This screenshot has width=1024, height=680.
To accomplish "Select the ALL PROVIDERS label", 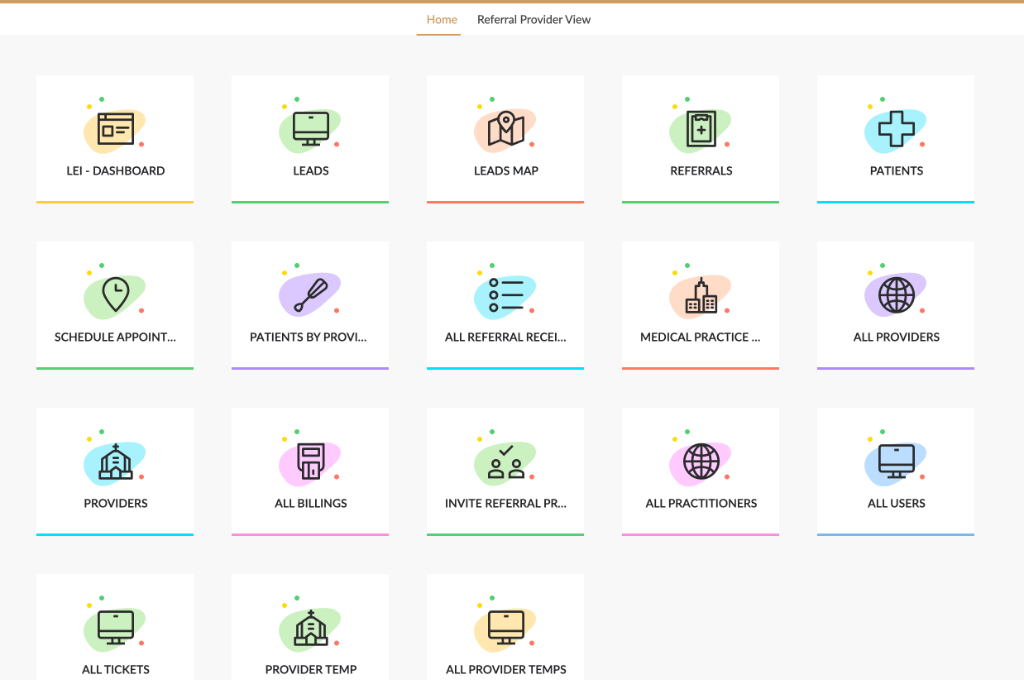I will pos(896,337).
